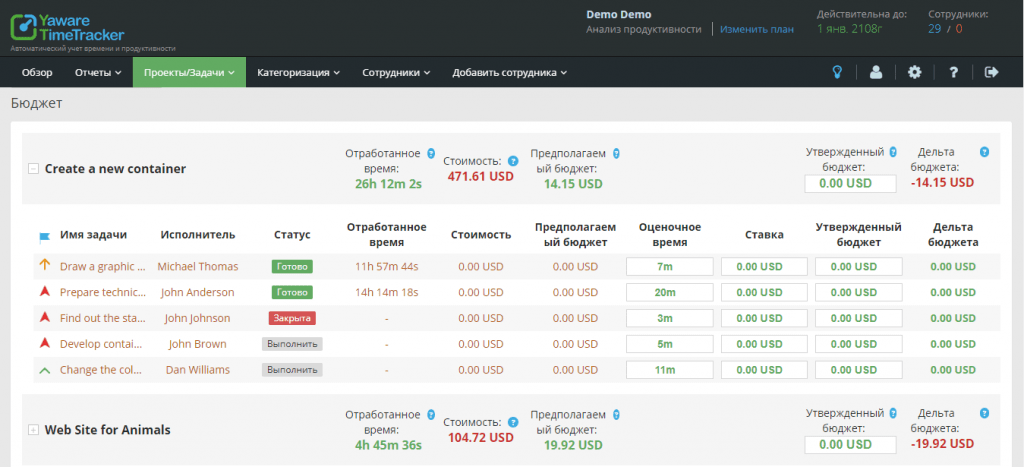The width and height of the screenshot is (1024, 467).
Task: Click executor Dan Williams
Action: [x=198, y=370]
